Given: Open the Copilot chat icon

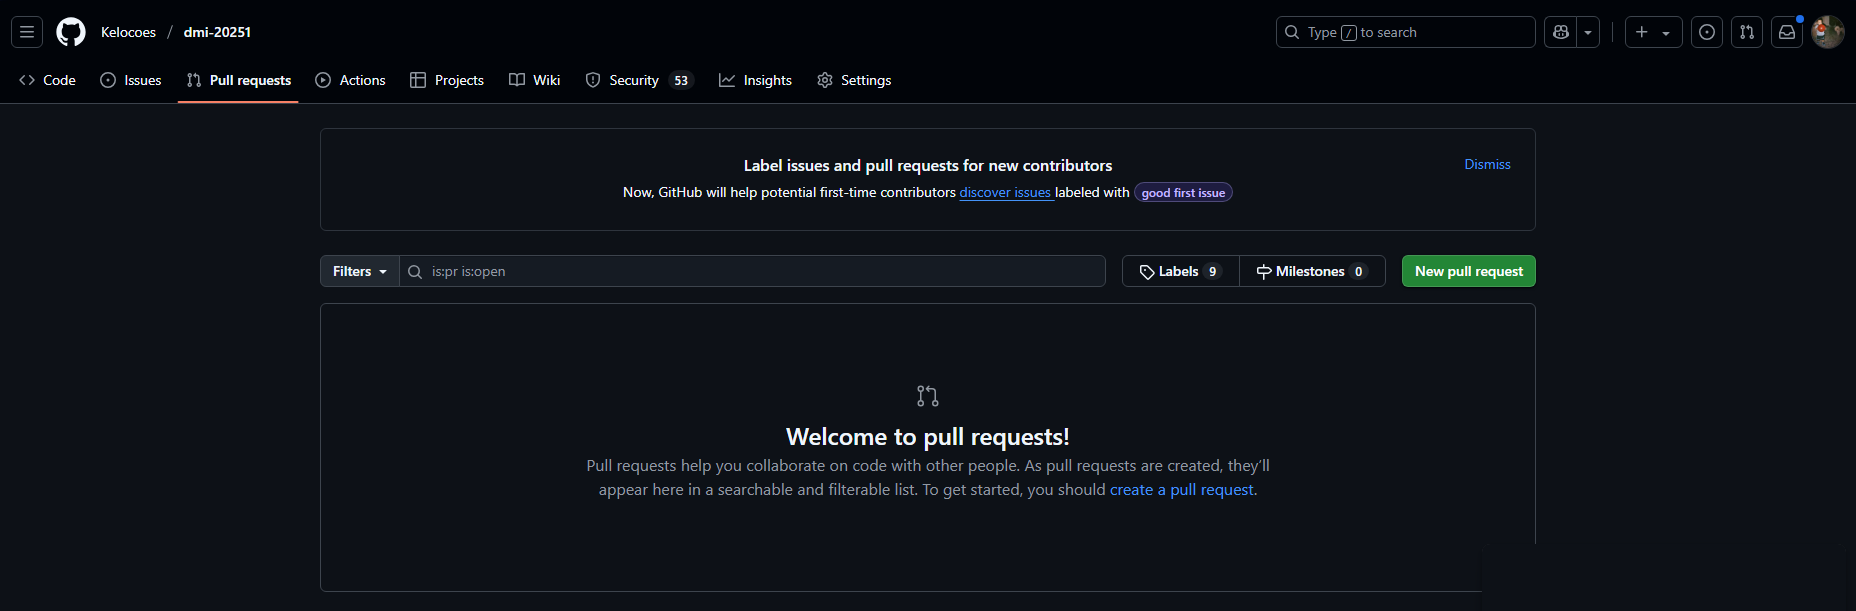Looking at the screenshot, I should 1560,32.
